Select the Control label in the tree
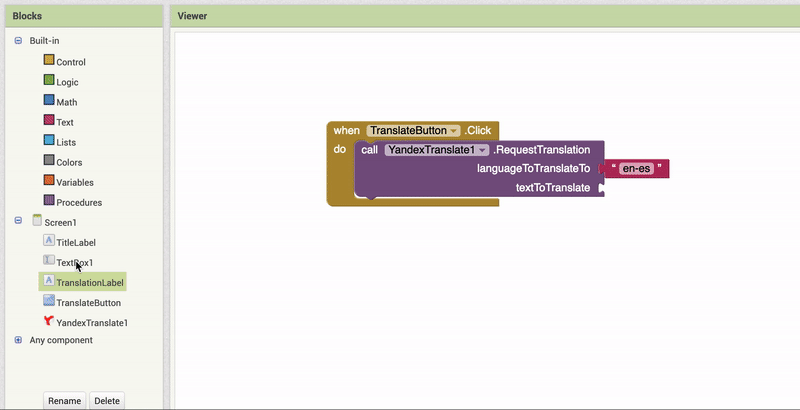800x410 pixels. (71, 62)
